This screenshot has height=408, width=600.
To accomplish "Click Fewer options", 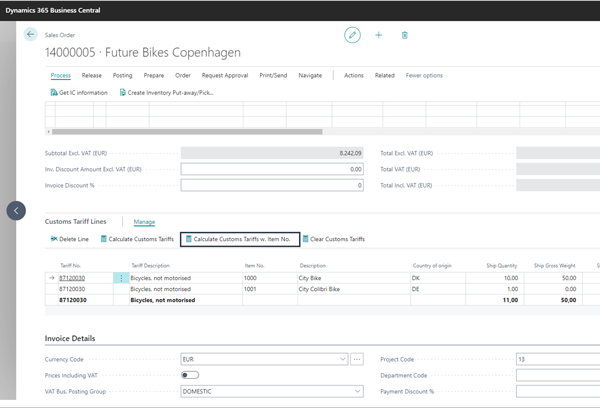I will (x=424, y=75).
